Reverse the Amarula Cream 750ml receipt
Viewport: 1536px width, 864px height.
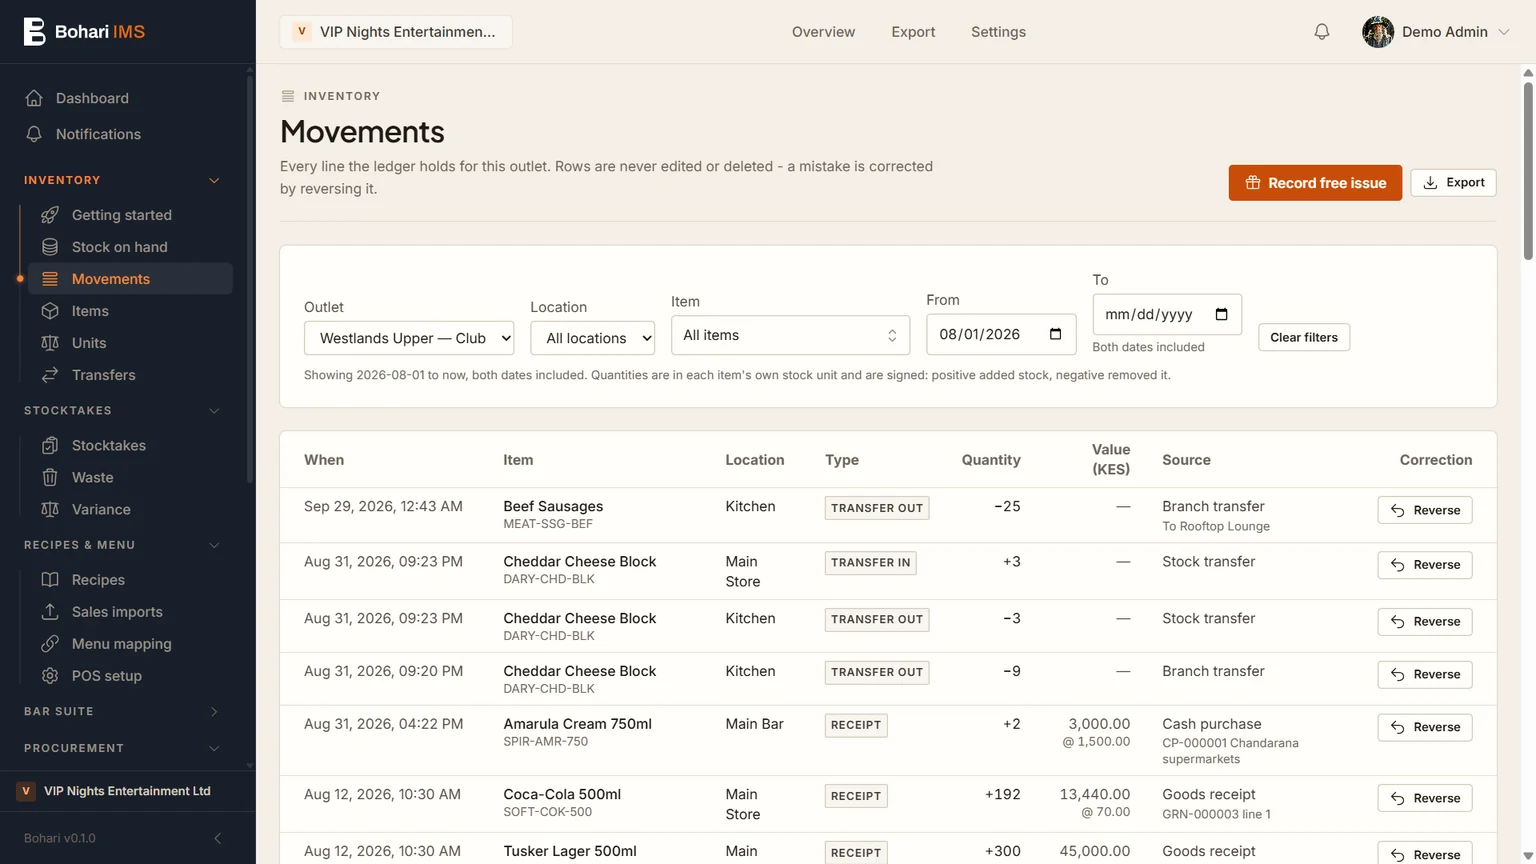tap(1424, 727)
